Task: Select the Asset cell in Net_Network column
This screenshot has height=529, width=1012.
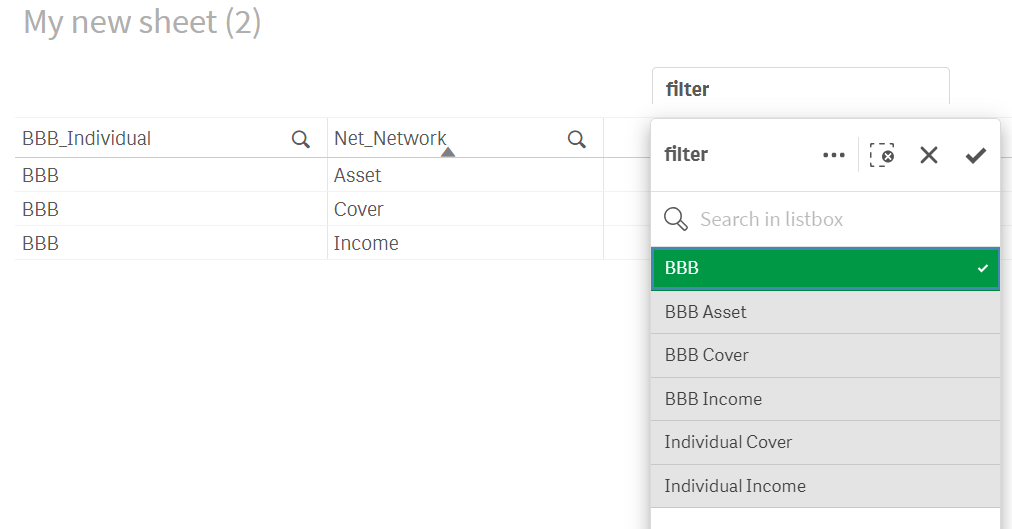Action: point(358,175)
